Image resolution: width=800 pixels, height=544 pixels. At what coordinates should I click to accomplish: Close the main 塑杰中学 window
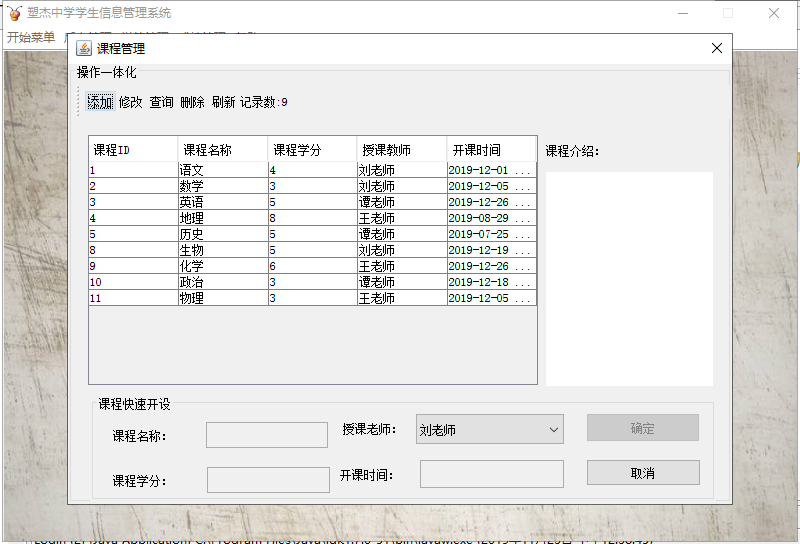pos(774,13)
